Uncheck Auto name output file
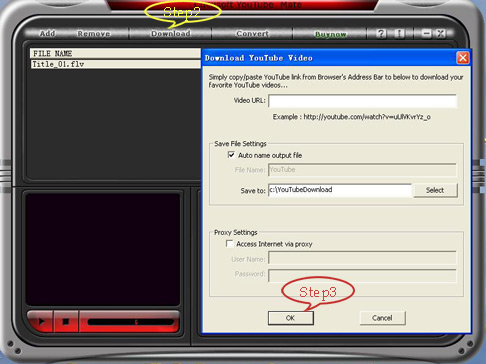Viewport: 486px width, 364px height. point(231,155)
